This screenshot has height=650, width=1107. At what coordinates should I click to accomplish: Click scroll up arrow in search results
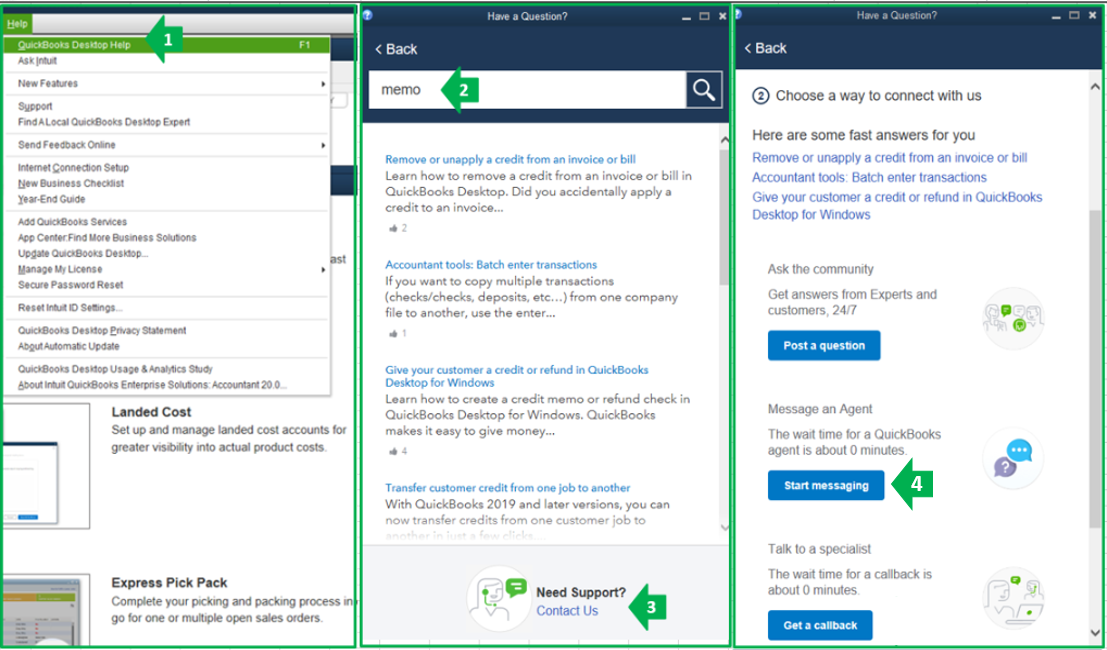point(725,140)
